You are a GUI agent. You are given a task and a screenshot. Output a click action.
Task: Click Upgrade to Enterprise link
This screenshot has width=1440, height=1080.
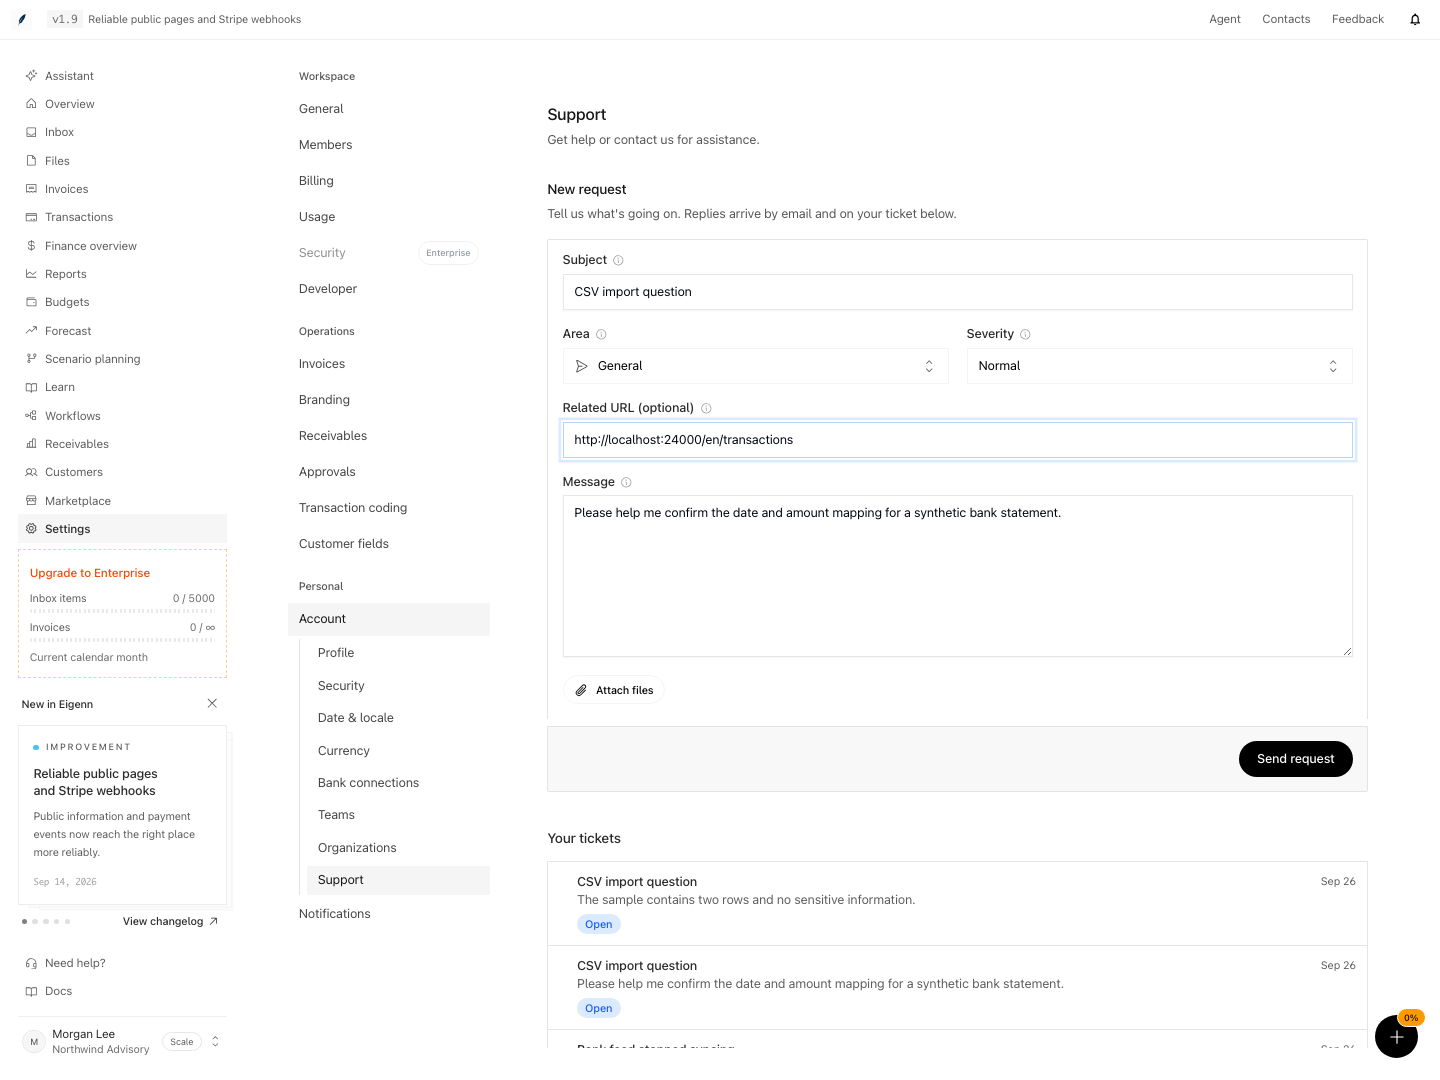coord(90,573)
